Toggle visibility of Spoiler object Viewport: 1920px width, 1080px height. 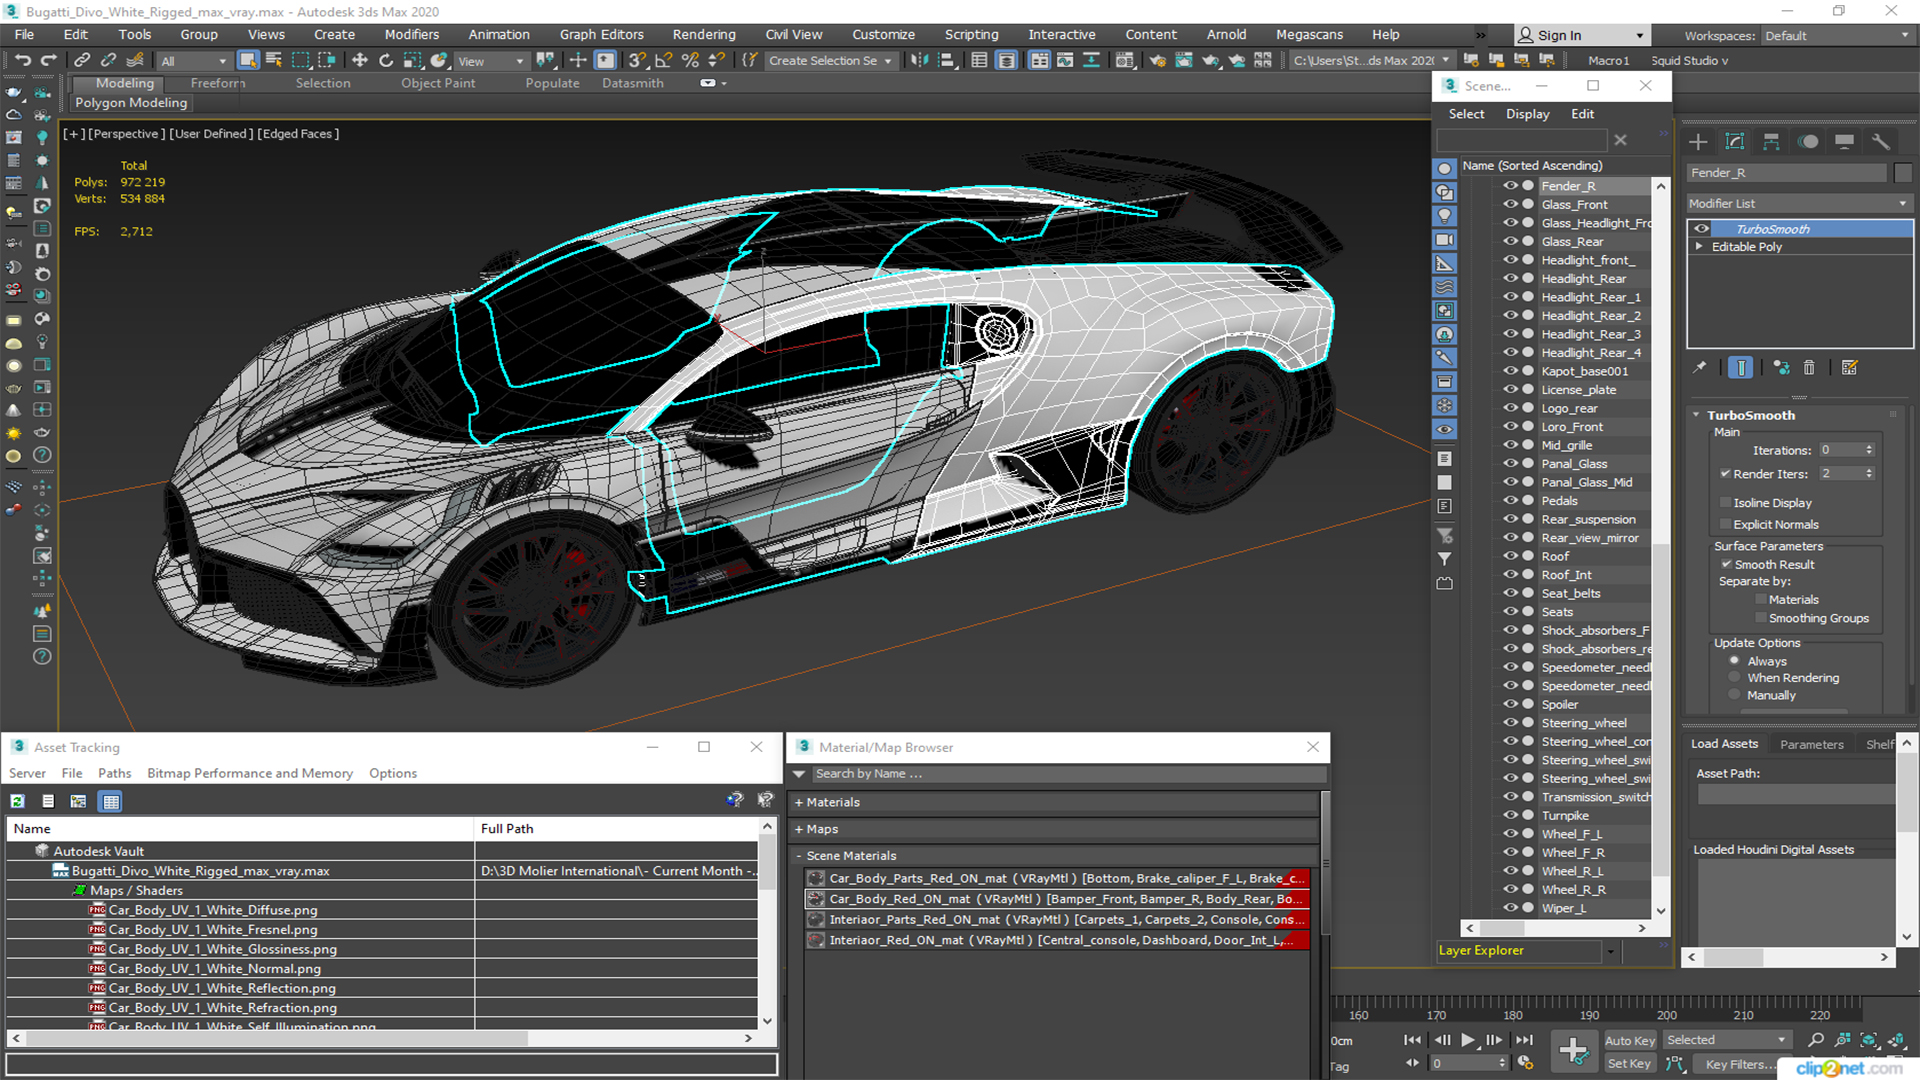(x=1510, y=704)
